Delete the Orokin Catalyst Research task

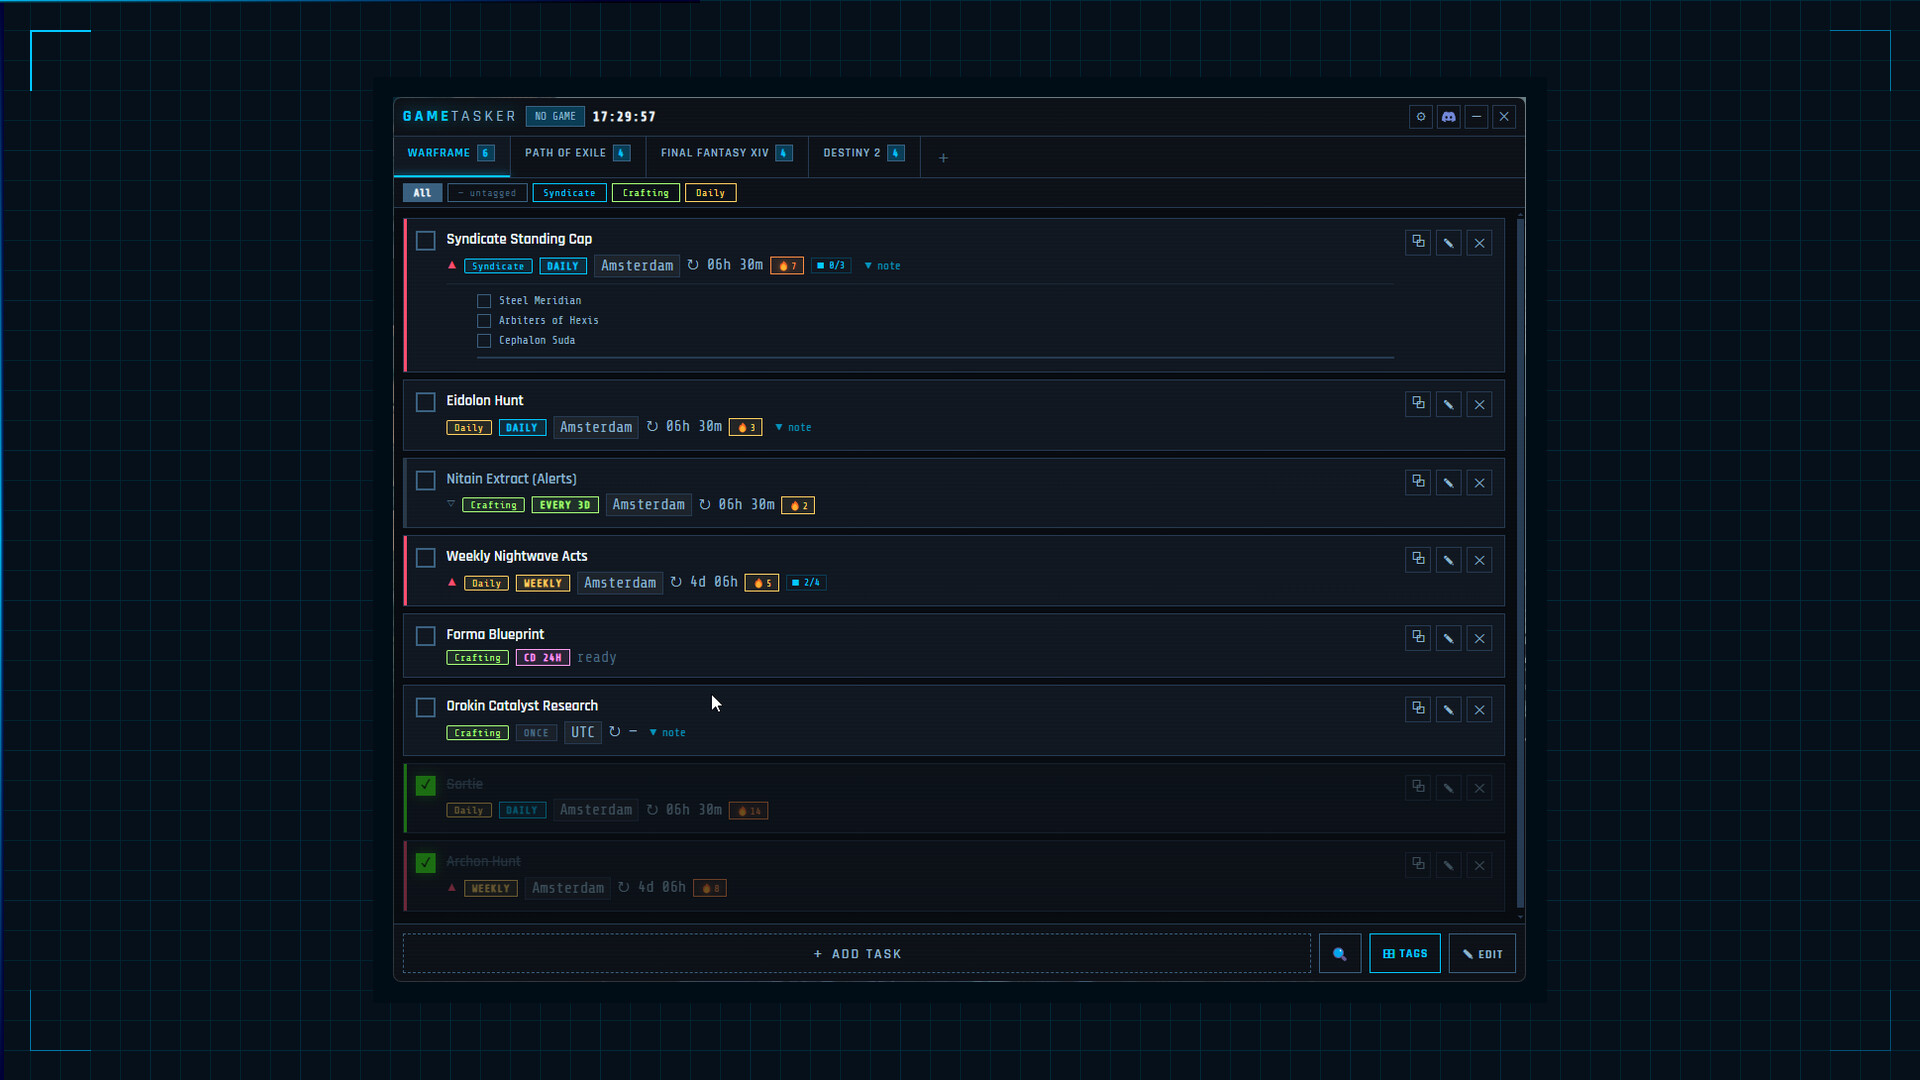[1479, 710]
